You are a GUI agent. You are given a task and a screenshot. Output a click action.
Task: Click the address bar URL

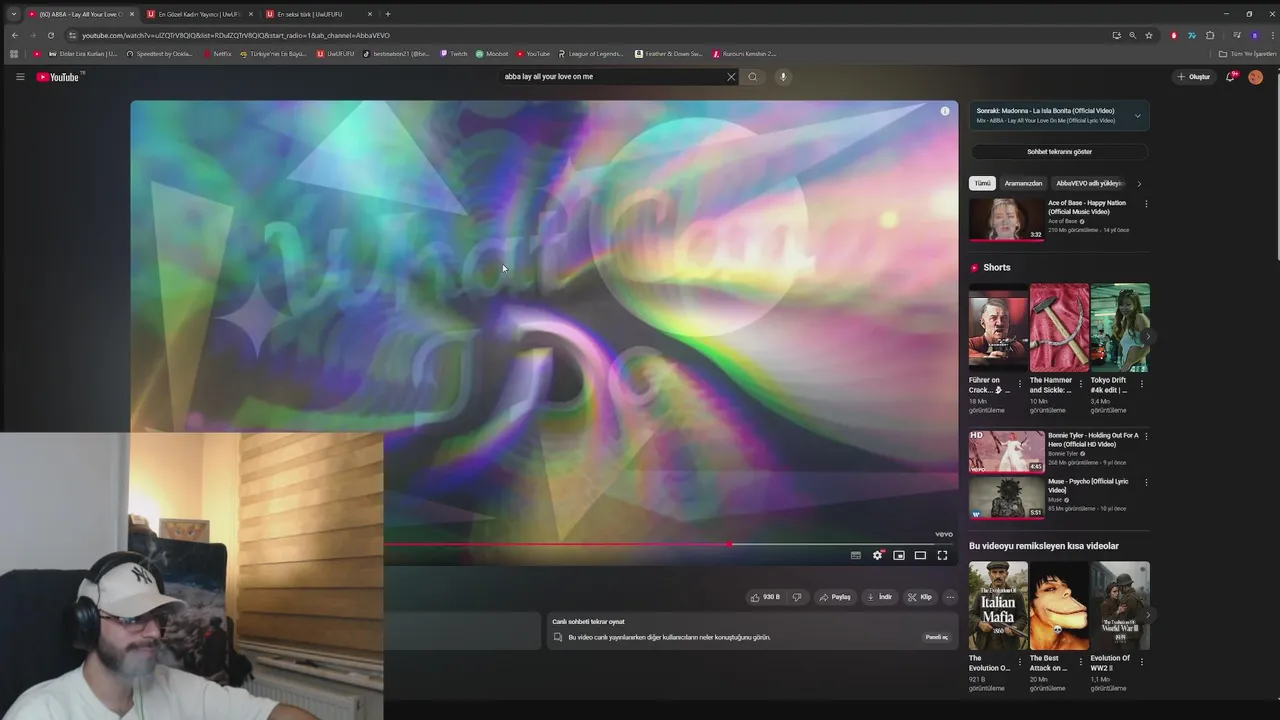[x=236, y=35]
